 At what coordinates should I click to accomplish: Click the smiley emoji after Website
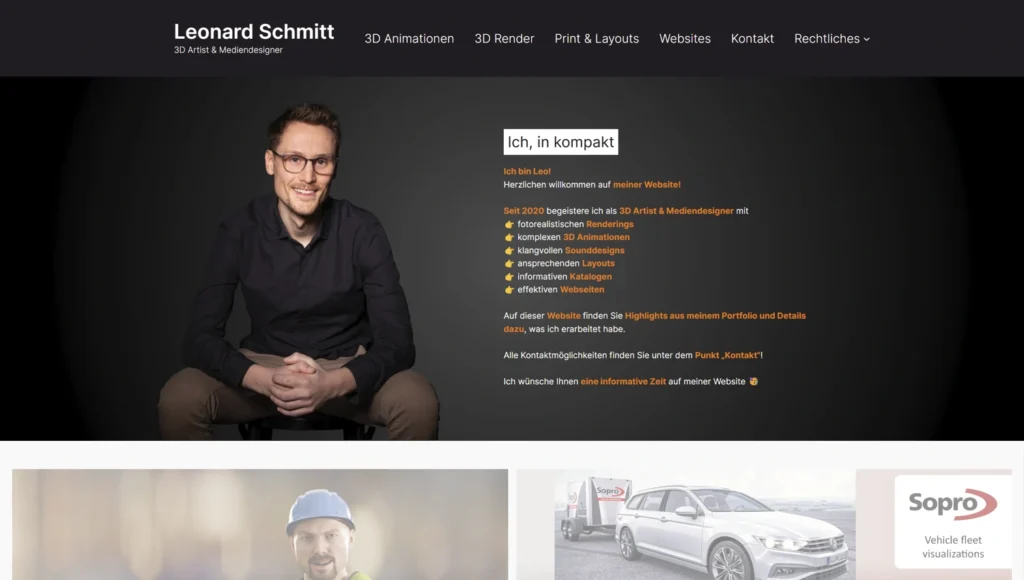[x=753, y=381]
